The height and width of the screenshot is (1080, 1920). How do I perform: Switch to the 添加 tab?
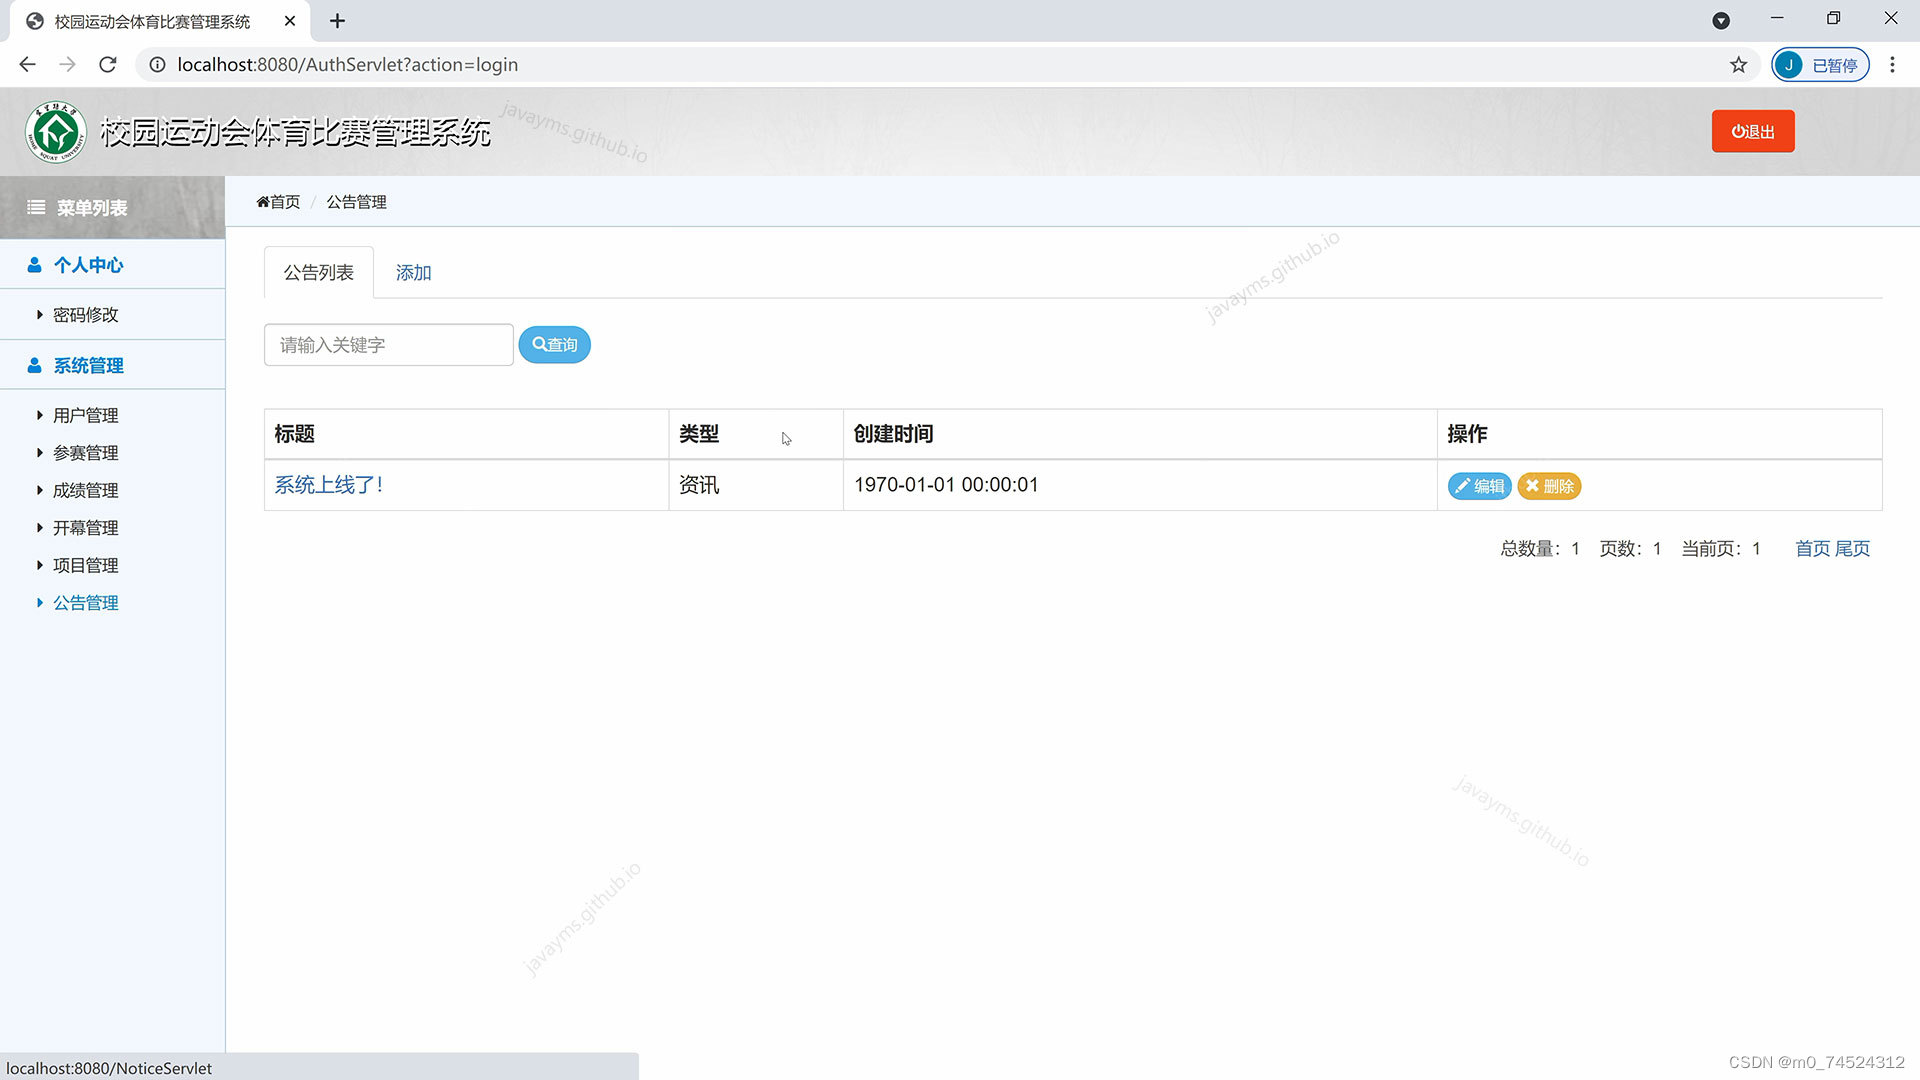click(x=413, y=273)
